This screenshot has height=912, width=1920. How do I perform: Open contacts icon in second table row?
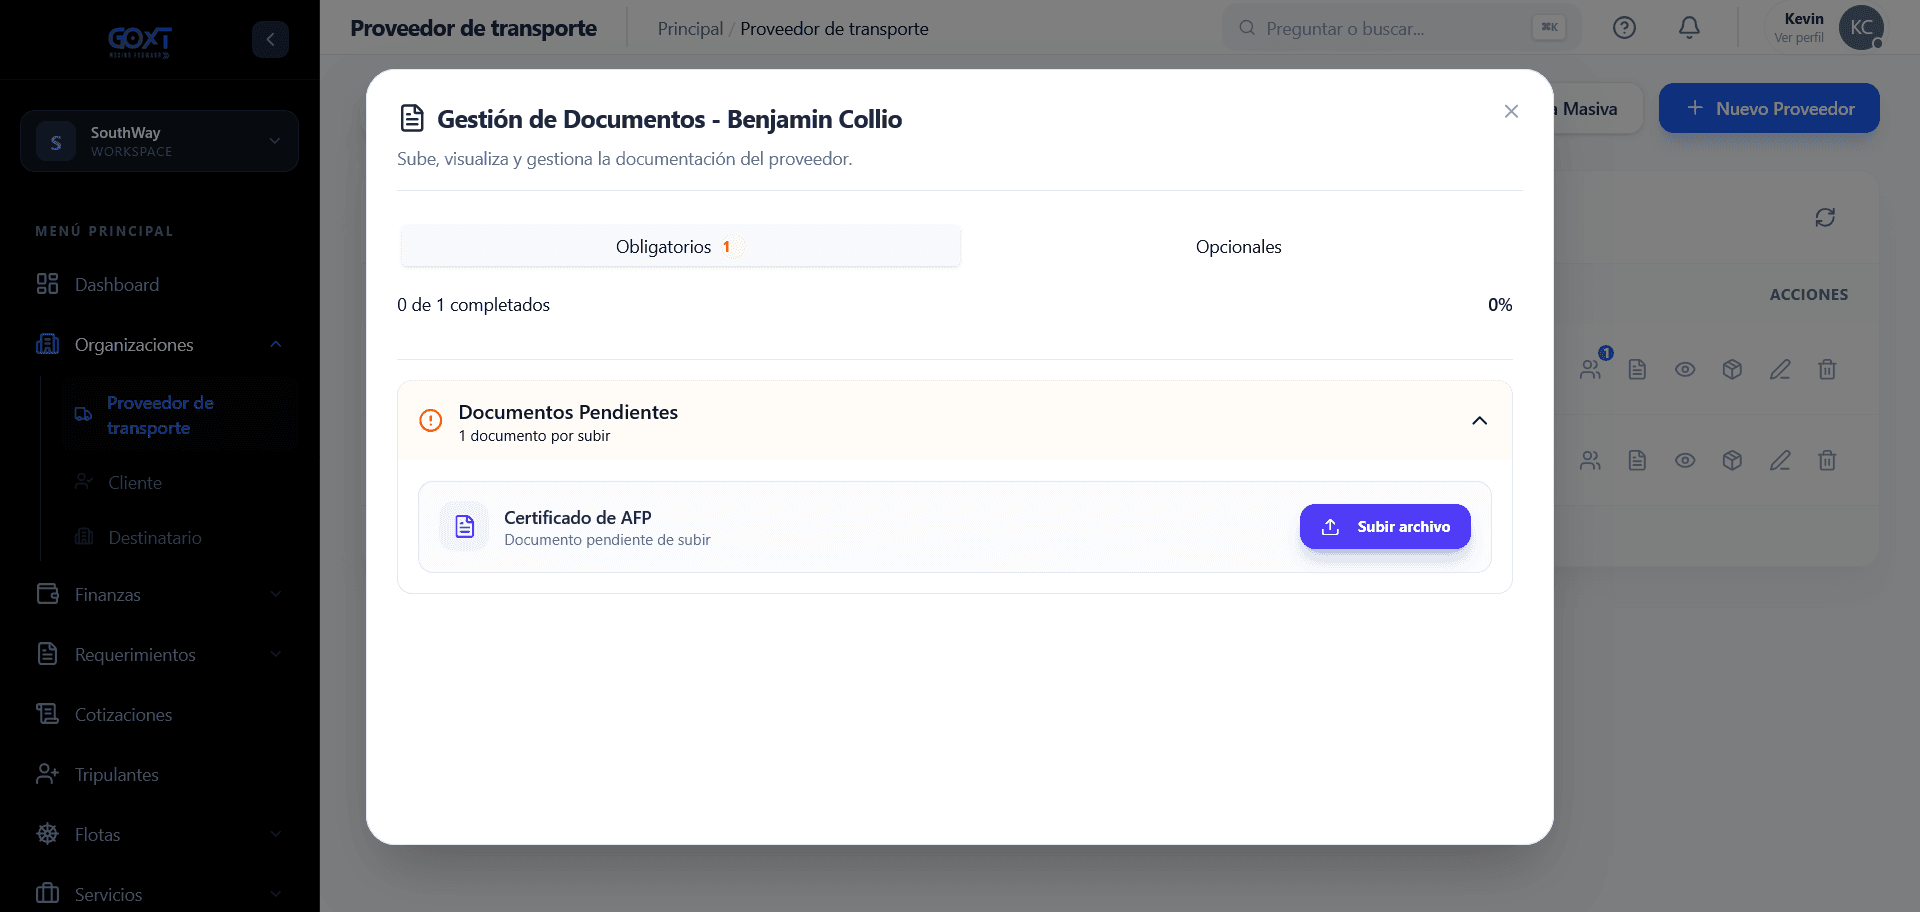(x=1591, y=460)
